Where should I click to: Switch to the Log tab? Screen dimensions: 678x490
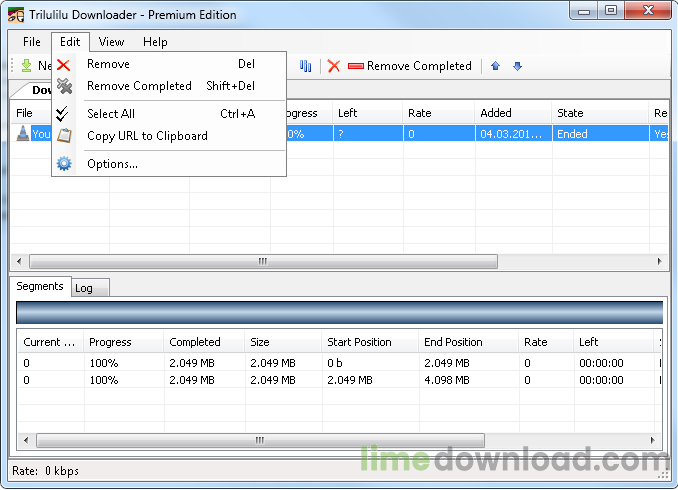click(90, 288)
